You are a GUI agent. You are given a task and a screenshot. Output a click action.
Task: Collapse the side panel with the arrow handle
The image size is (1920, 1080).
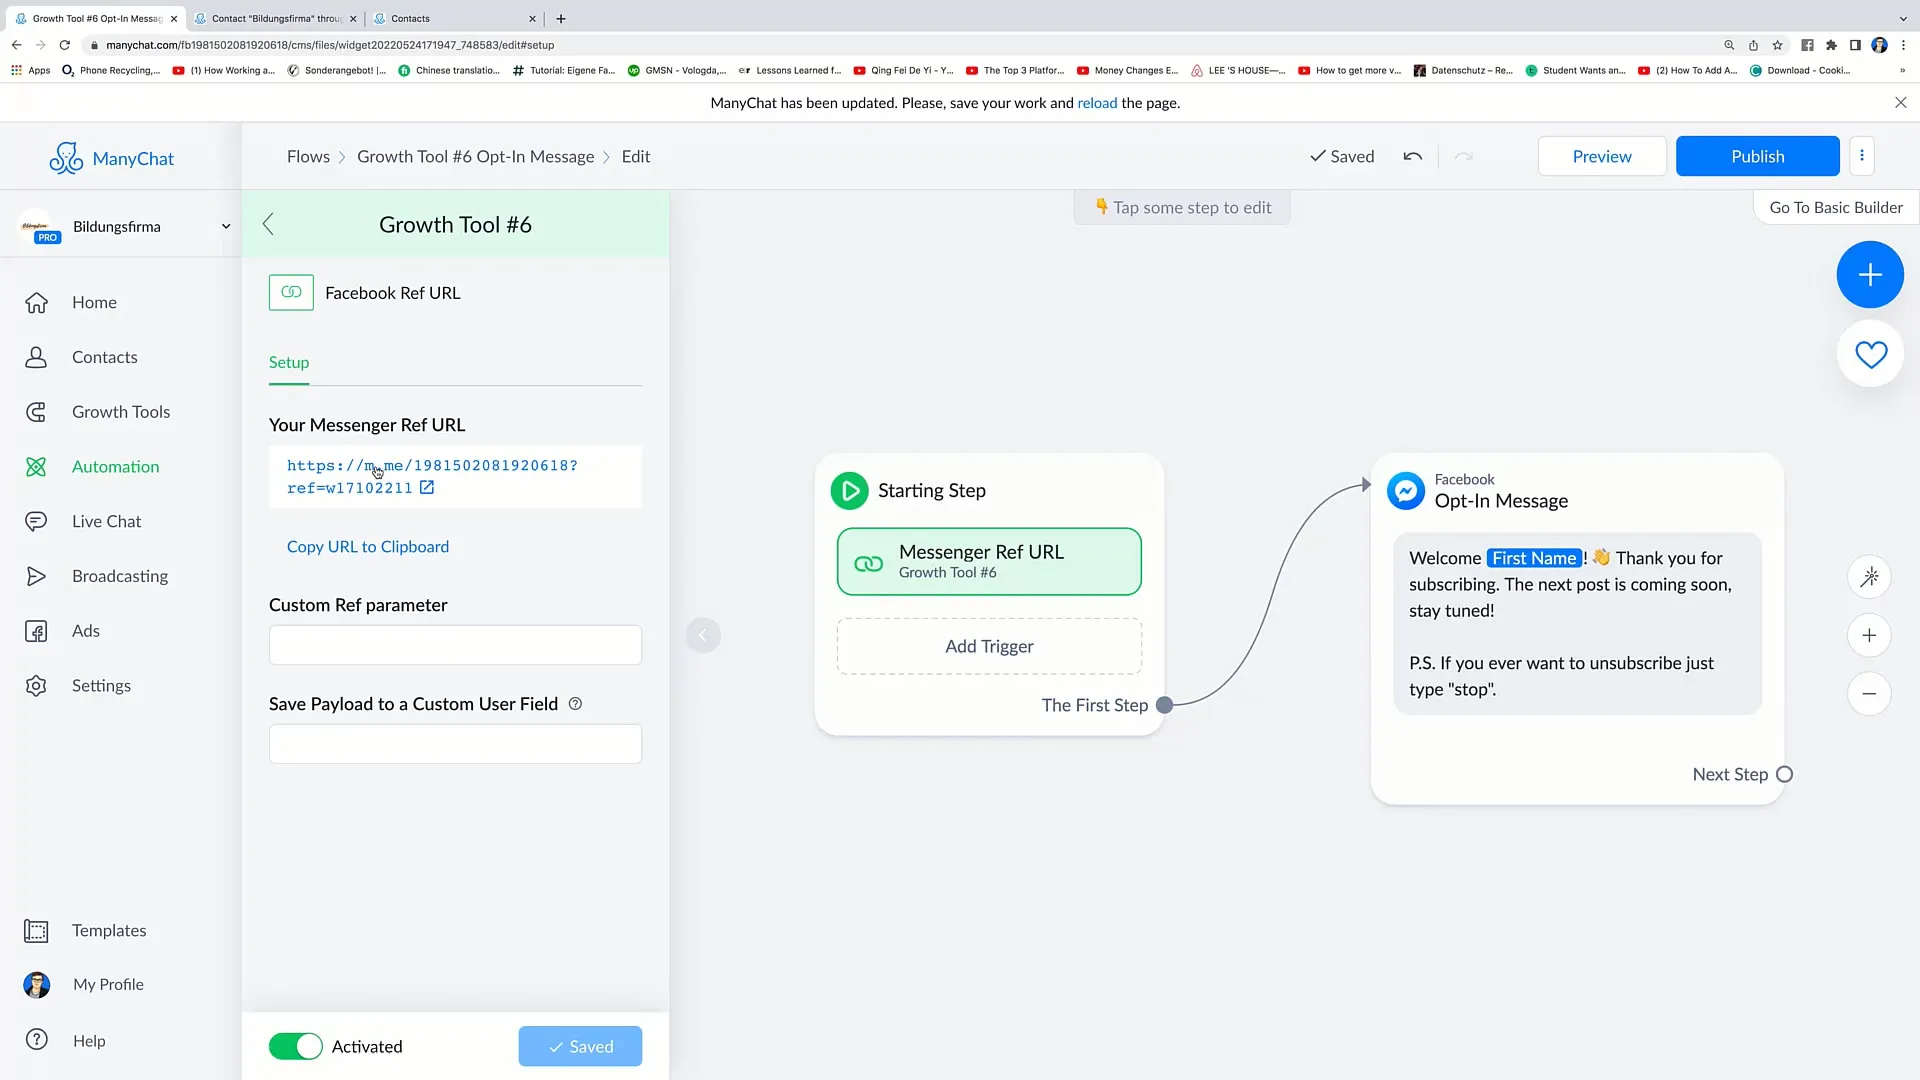(703, 635)
